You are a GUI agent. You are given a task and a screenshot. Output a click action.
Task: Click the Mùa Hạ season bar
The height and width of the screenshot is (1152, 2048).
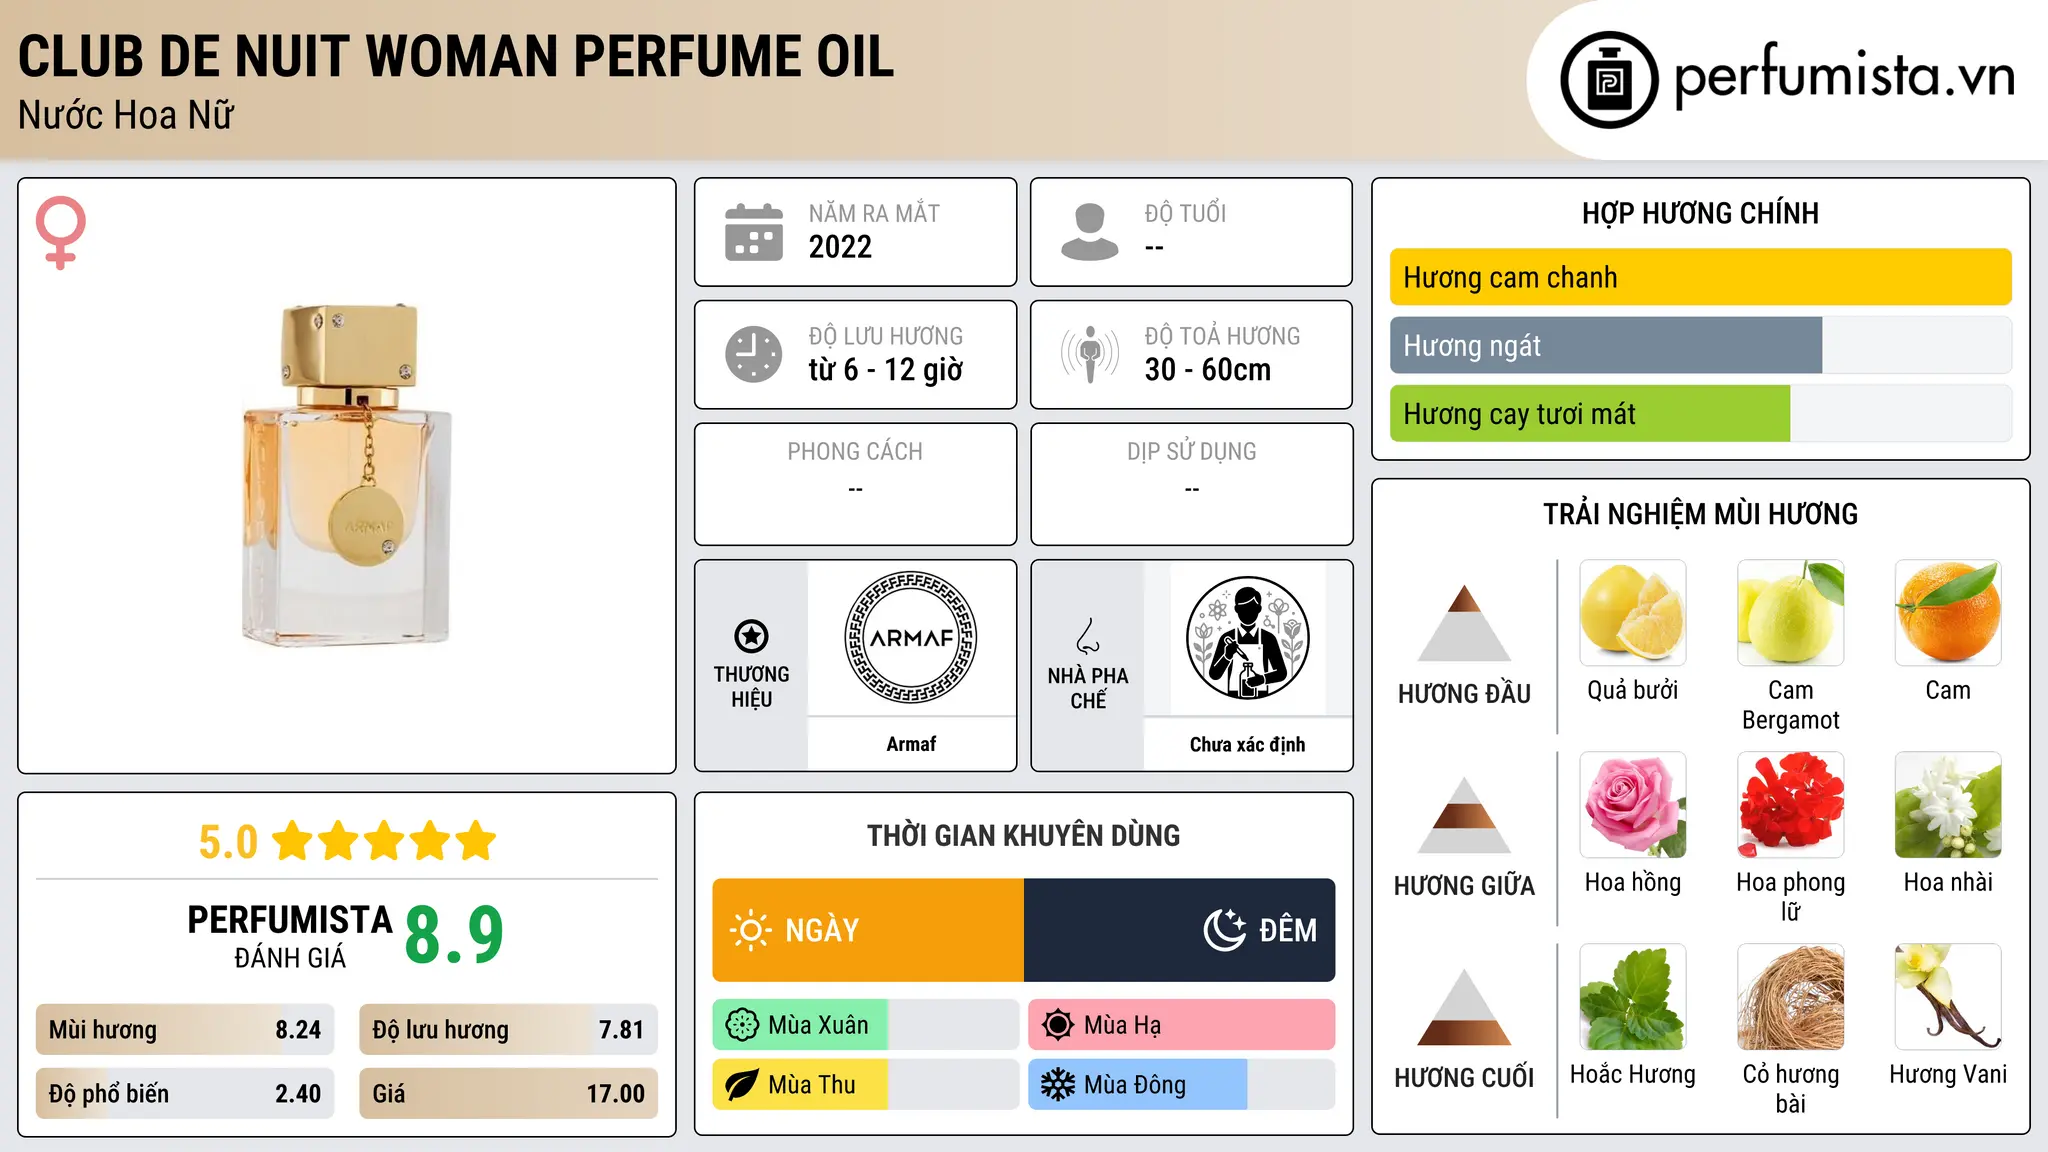[1182, 1025]
